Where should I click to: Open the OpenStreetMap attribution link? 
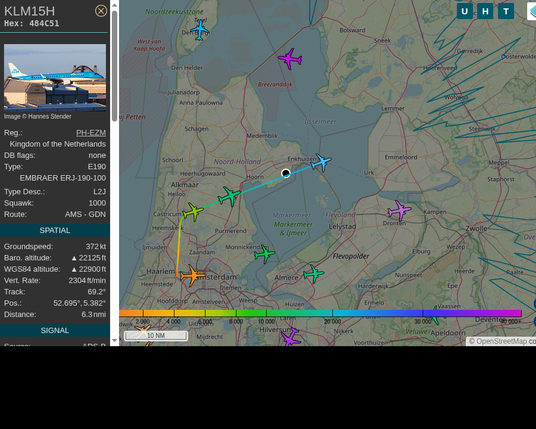point(501,341)
